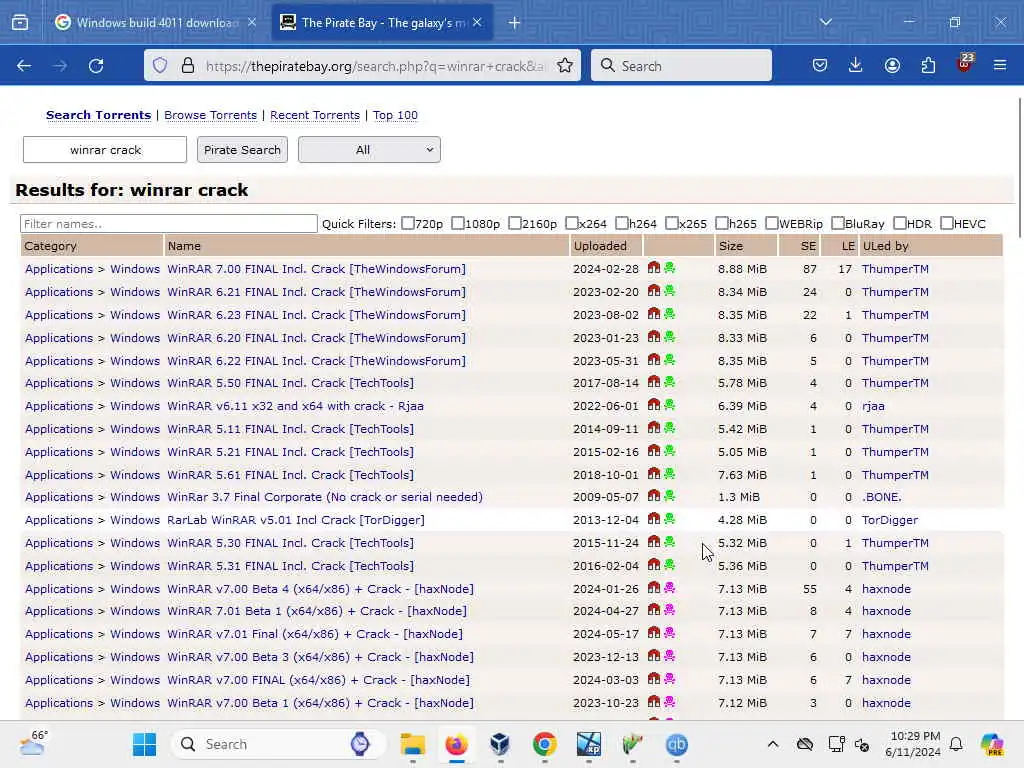This screenshot has height=768, width=1024.
Task: Check the x265 quick filter
Action: click(671, 223)
